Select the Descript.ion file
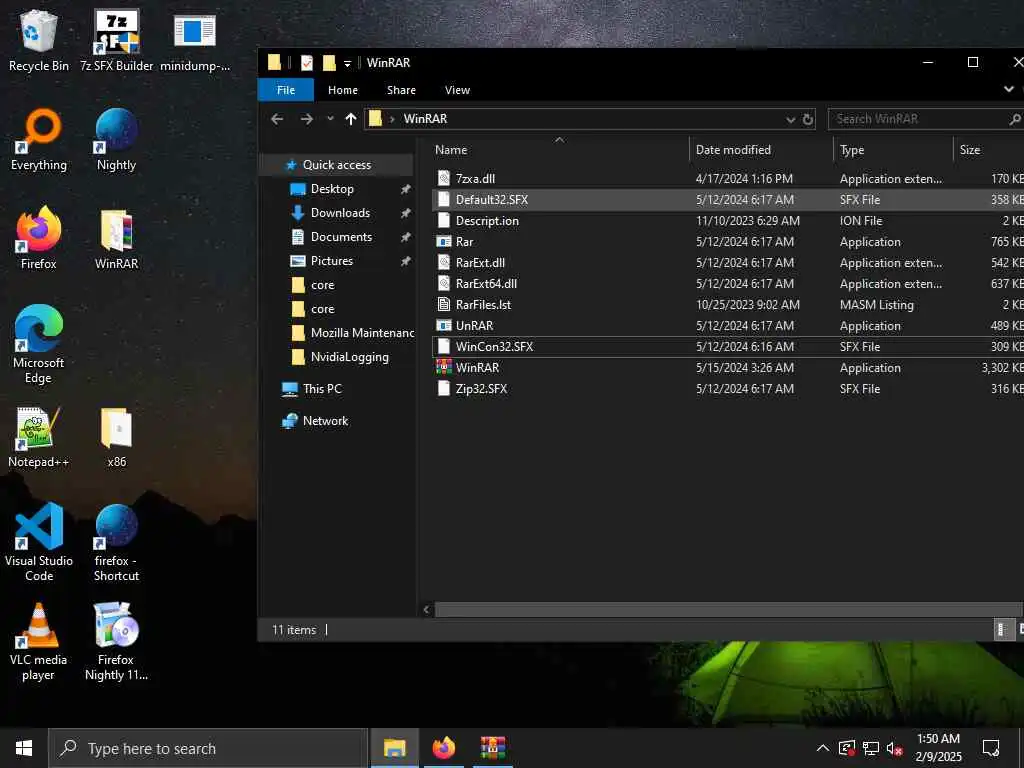Viewport: 1024px width, 768px height. click(728, 221)
